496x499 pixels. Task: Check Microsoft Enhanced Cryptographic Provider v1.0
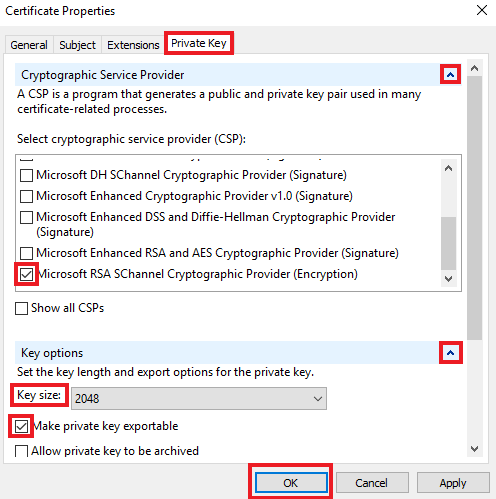(x=26, y=196)
